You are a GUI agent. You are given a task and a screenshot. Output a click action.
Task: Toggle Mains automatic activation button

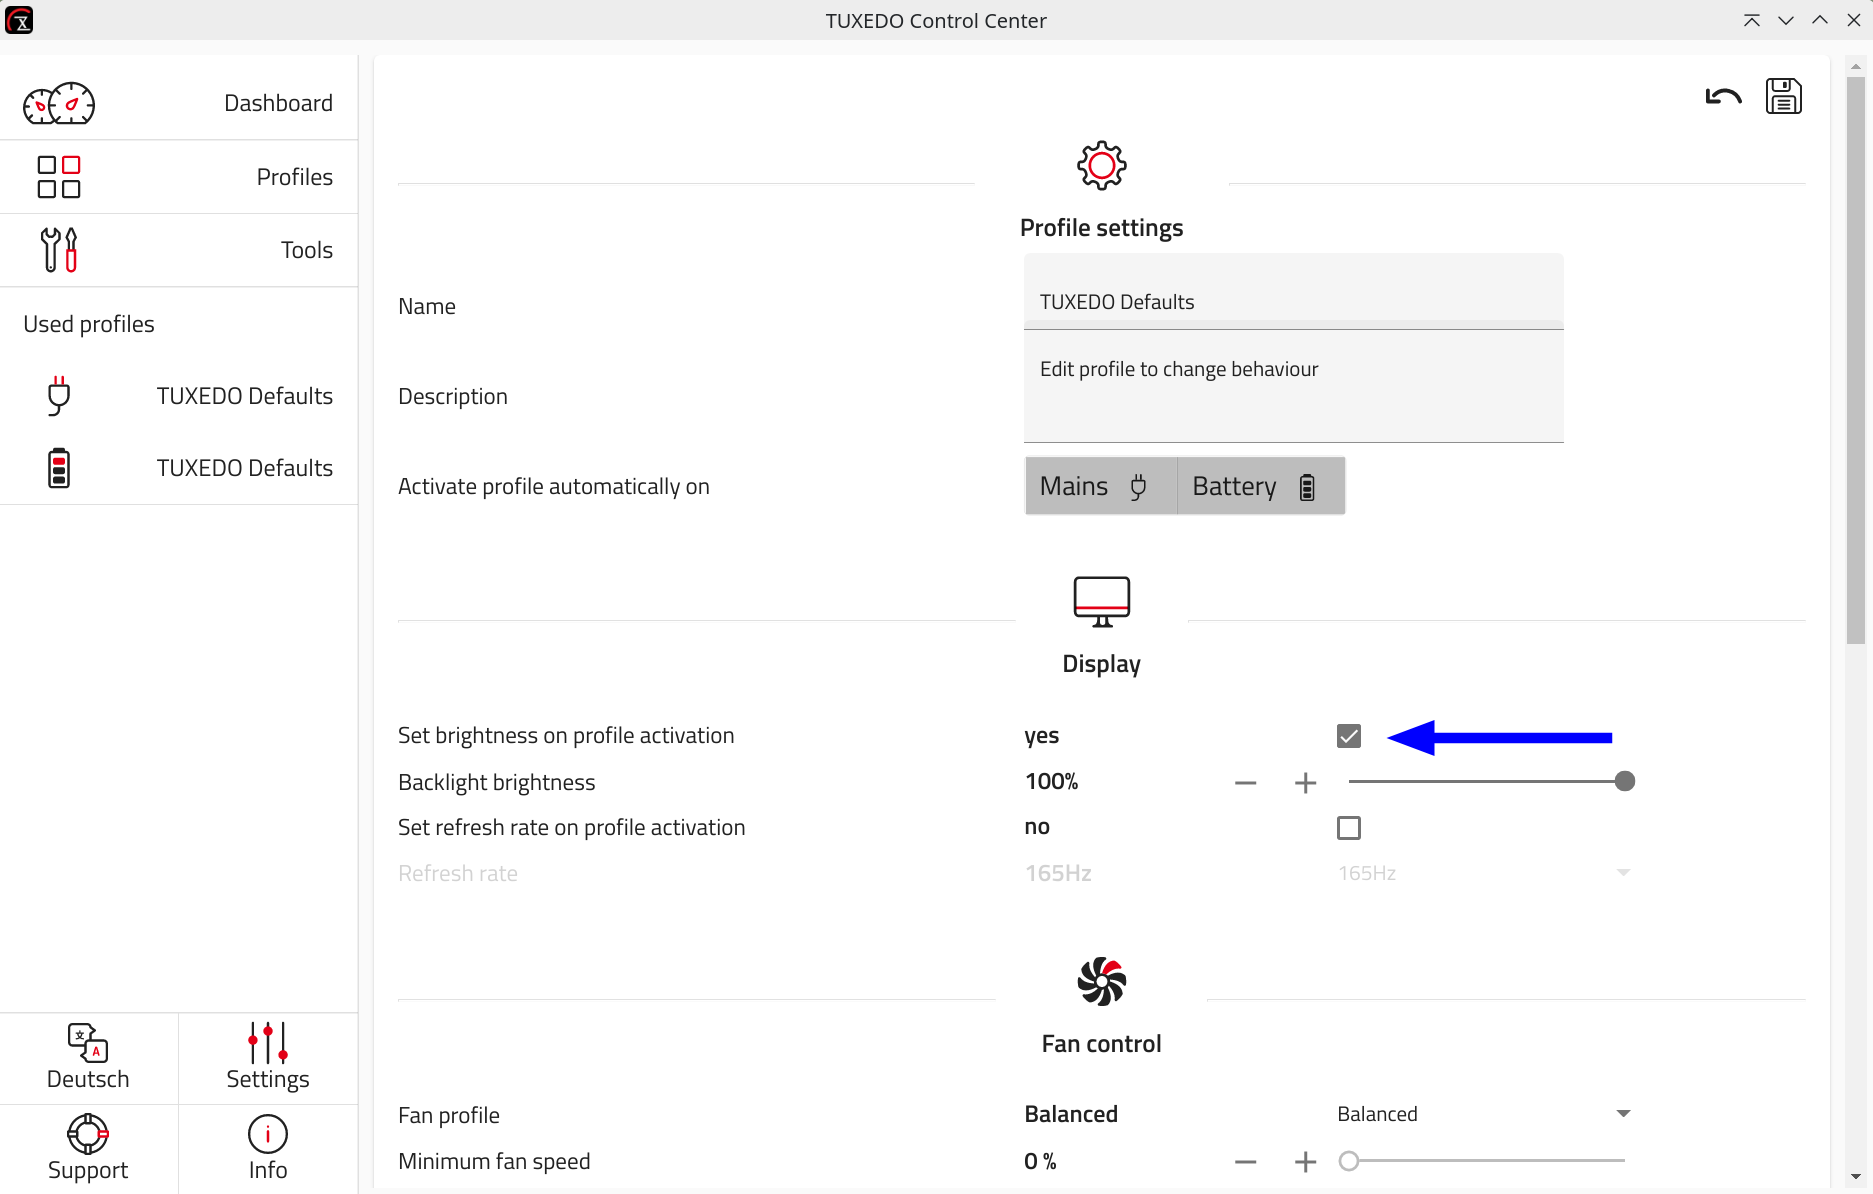click(1101, 486)
